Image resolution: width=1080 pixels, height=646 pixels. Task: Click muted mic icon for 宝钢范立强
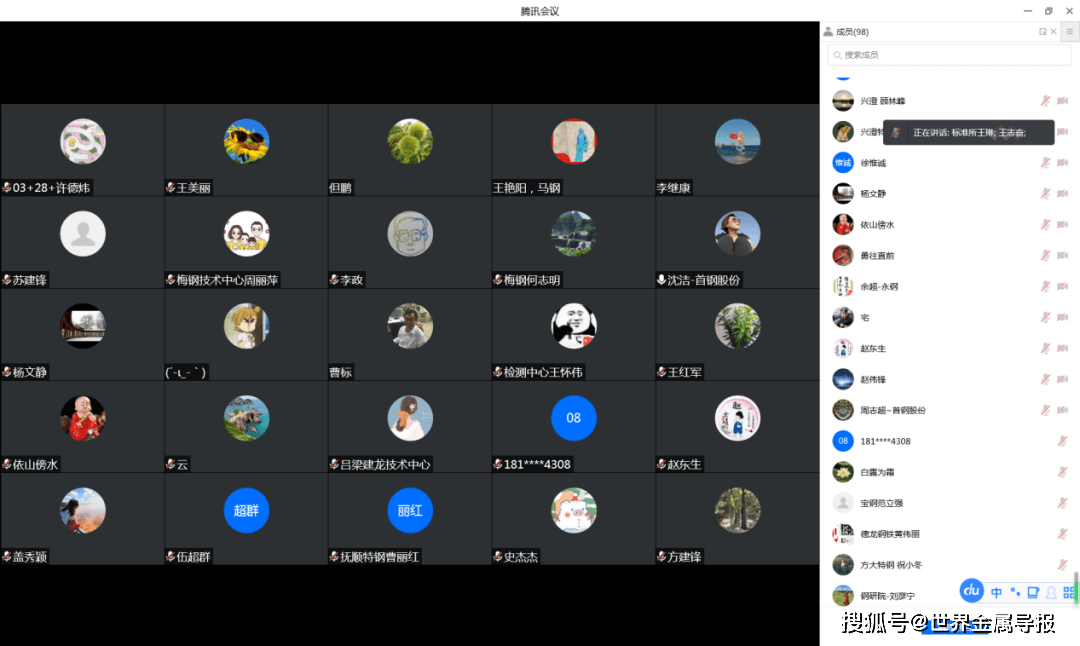click(x=1062, y=503)
